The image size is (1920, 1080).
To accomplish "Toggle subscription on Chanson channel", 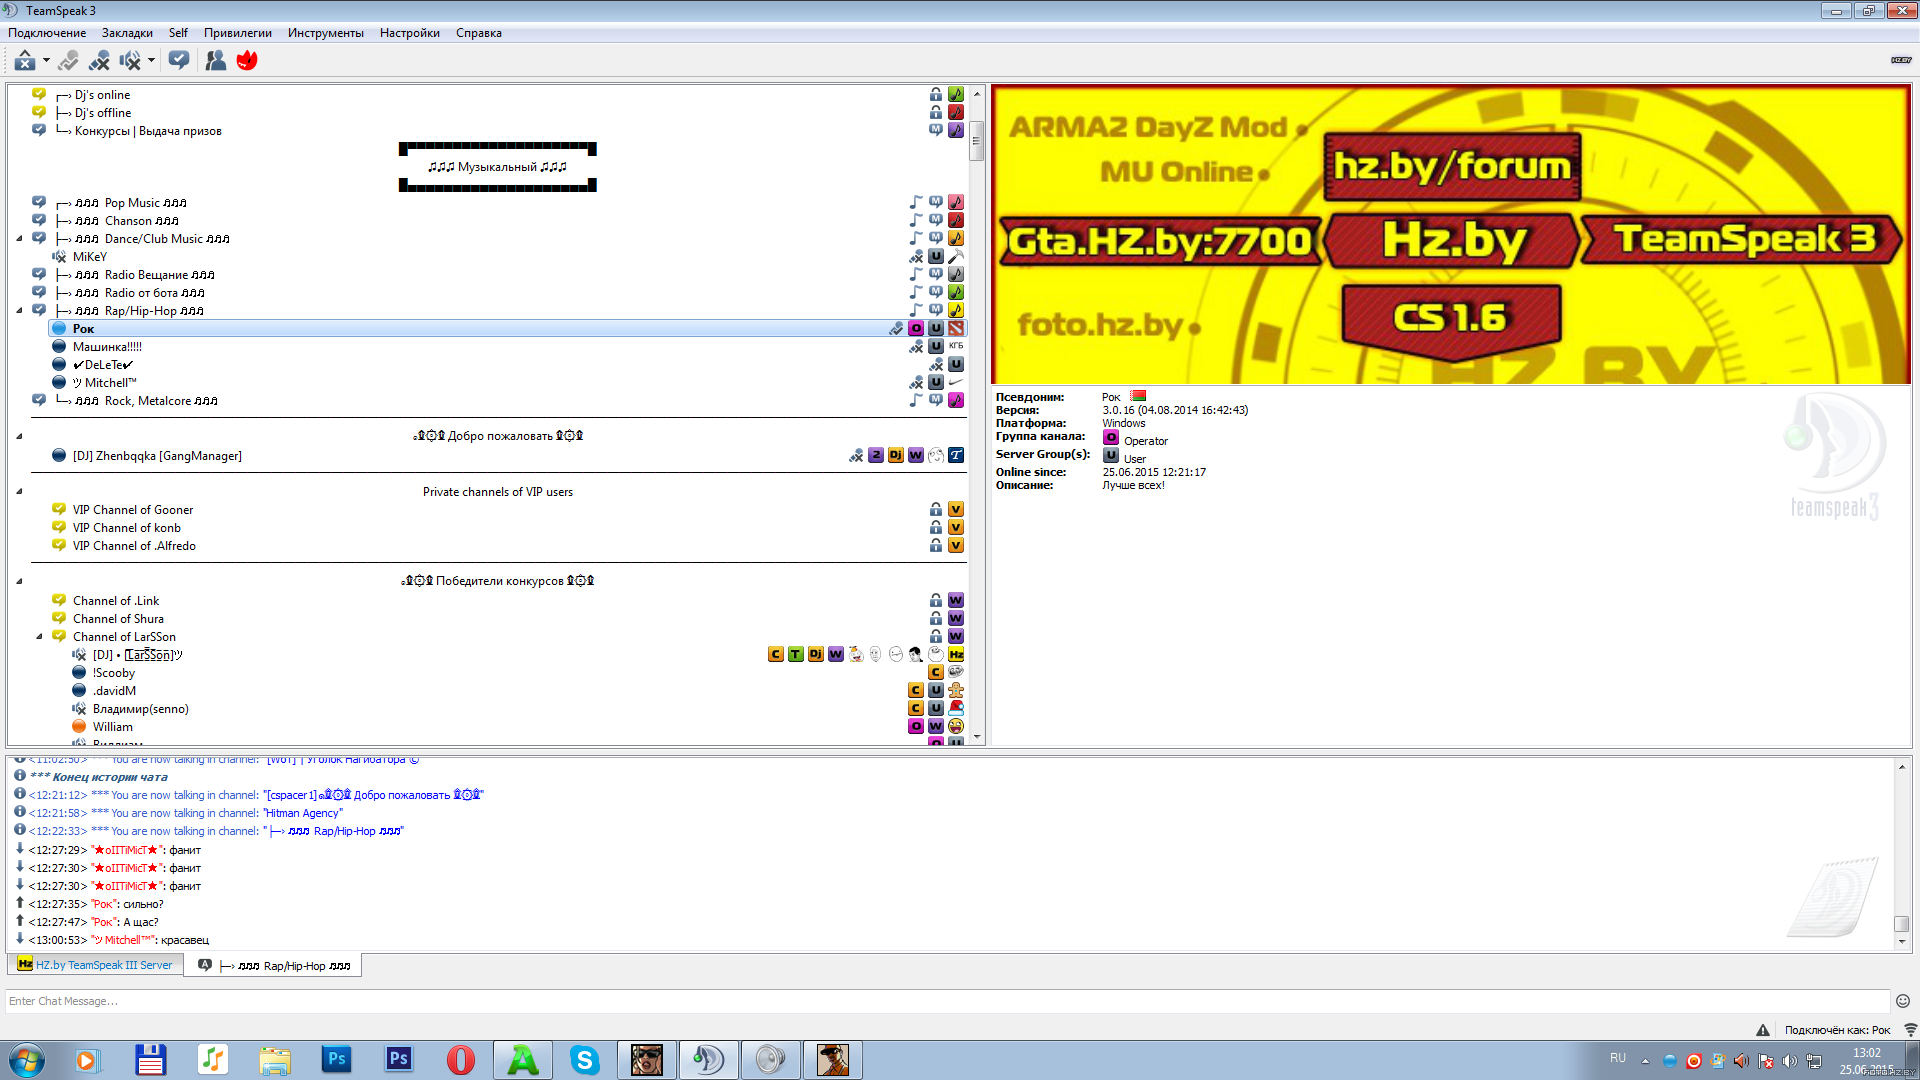I will [x=39, y=220].
